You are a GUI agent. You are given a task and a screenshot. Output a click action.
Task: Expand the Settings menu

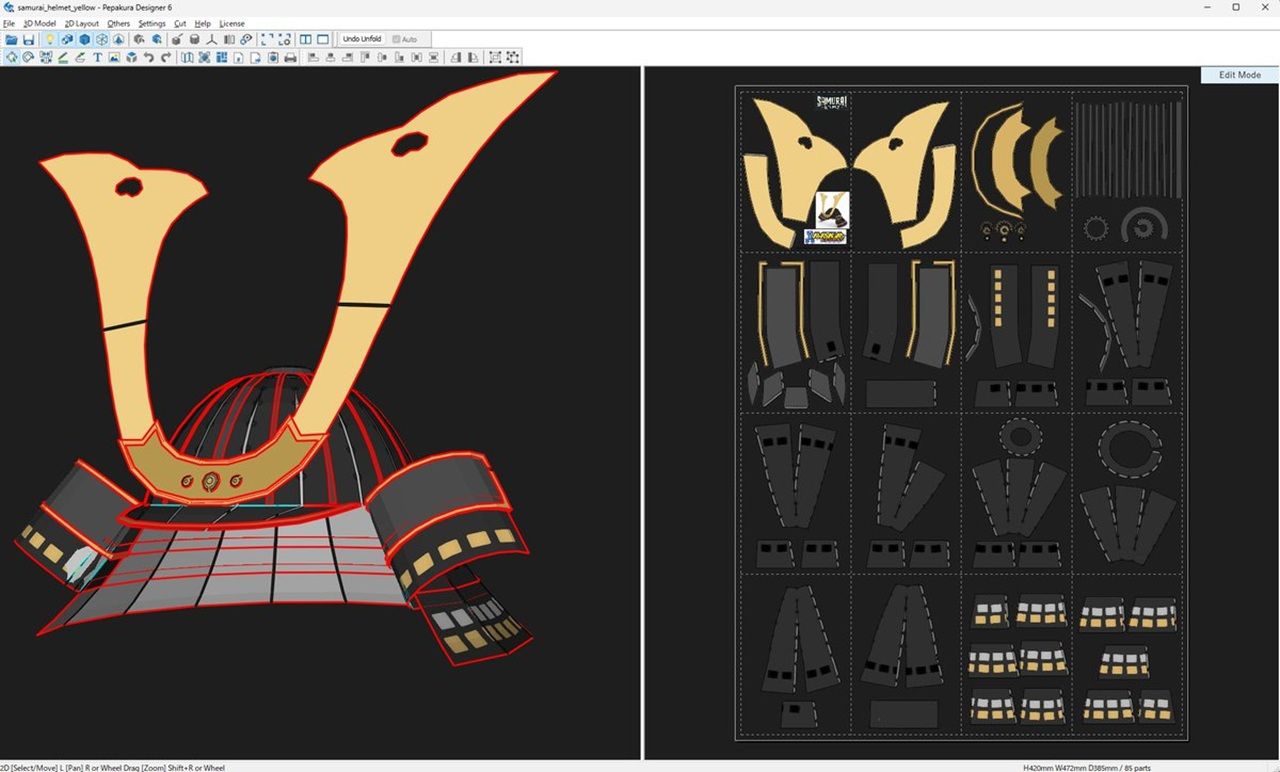point(152,23)
